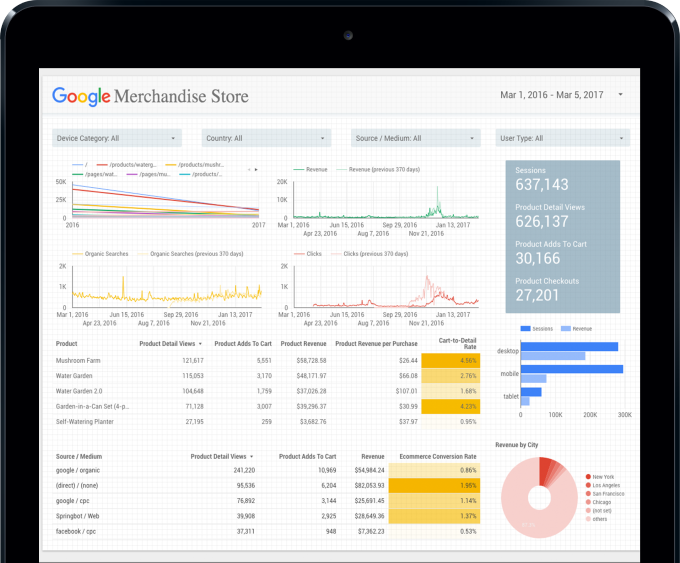Click the mobile sessions bar
The width and height of the screenshot is (680, 563).
coord(572,369)
